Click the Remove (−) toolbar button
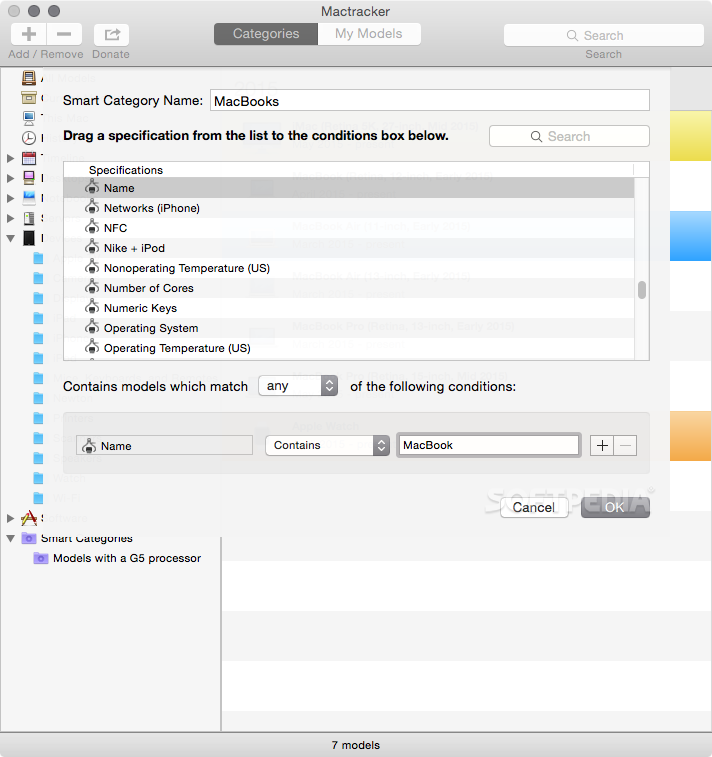712x757 pixels. 64,34
